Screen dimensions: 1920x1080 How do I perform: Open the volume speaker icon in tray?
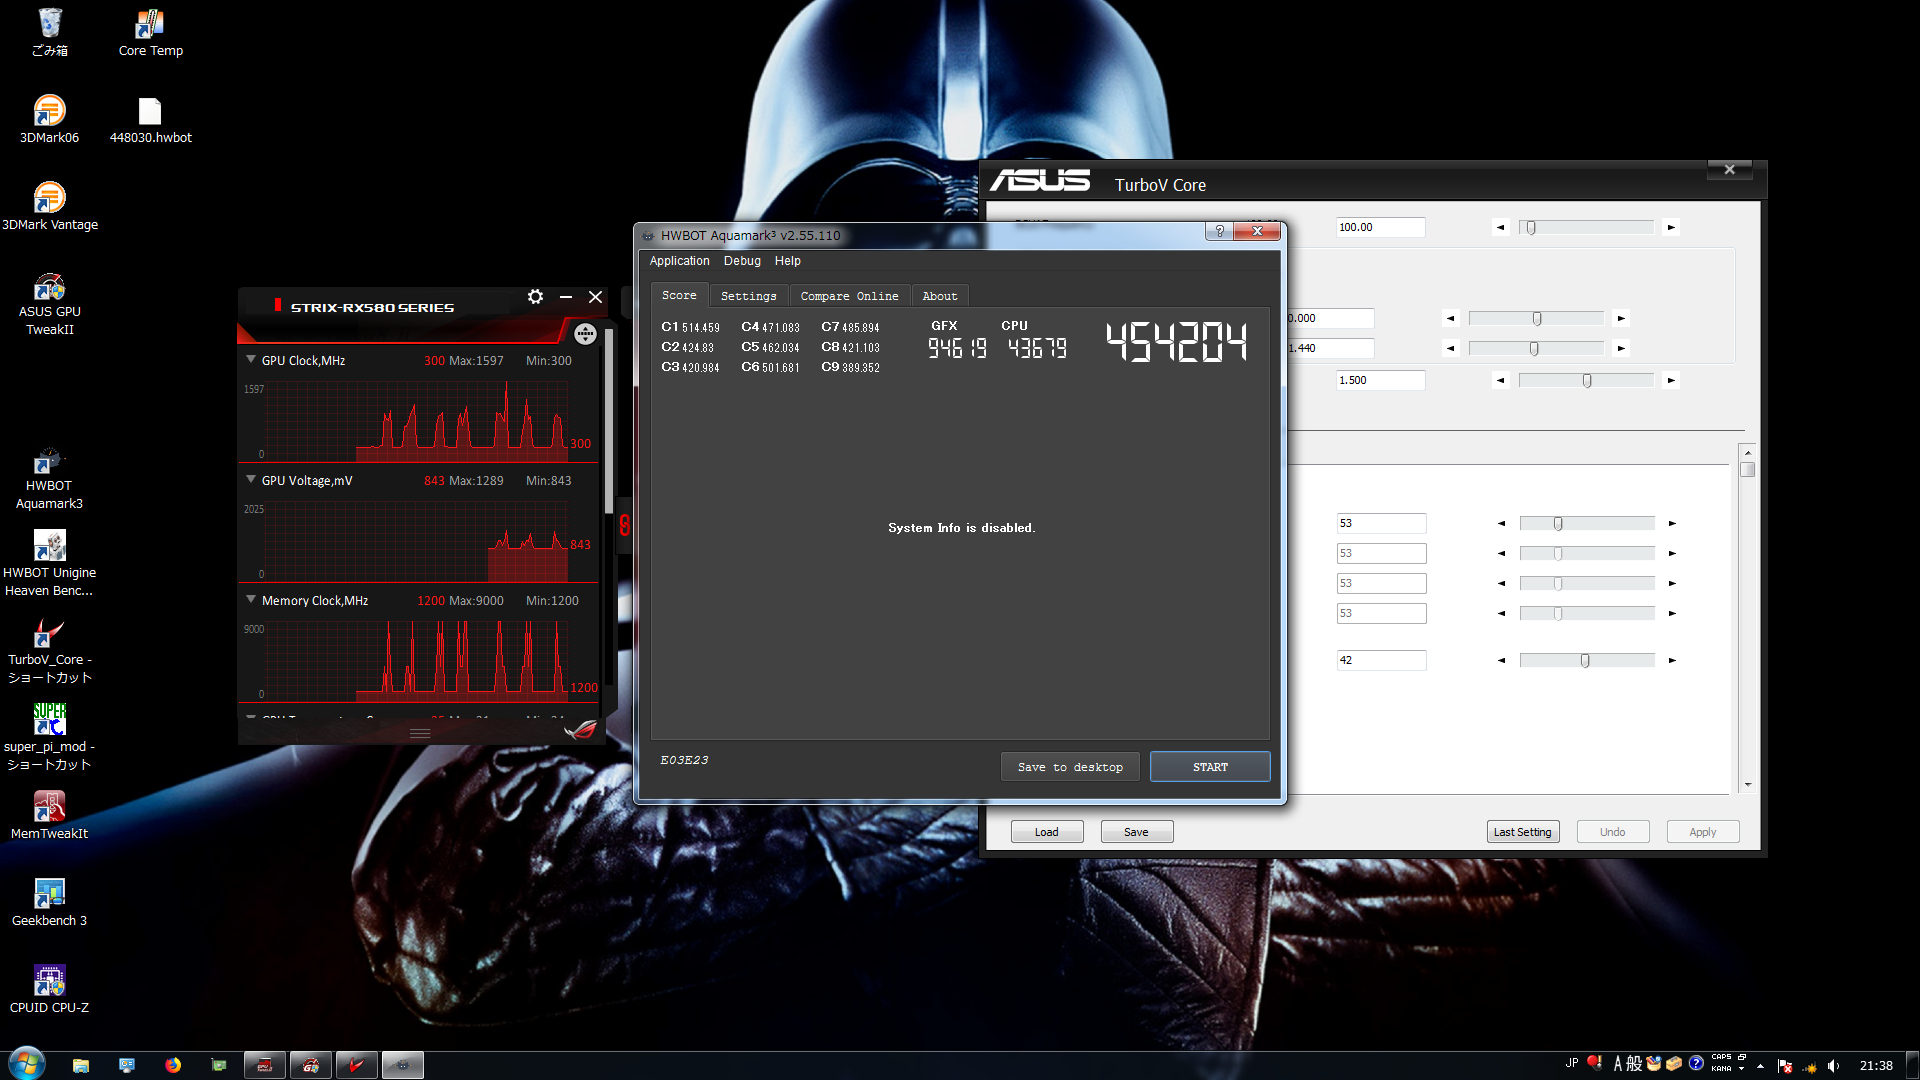[x=1833, y=1066]
